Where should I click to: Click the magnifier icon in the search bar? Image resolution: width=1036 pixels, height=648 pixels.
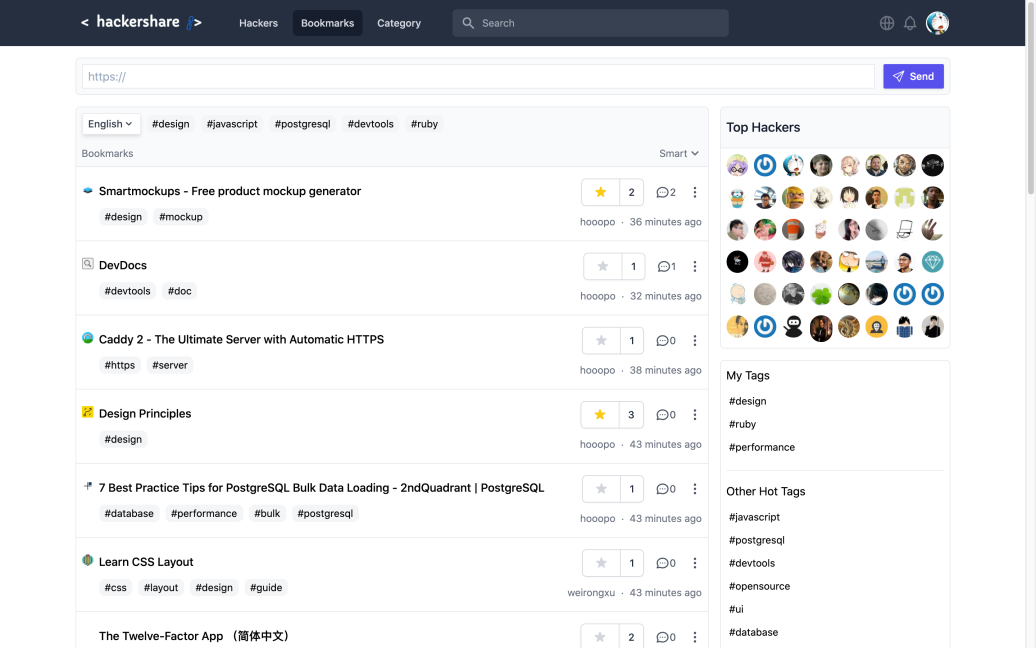[468, 22]
